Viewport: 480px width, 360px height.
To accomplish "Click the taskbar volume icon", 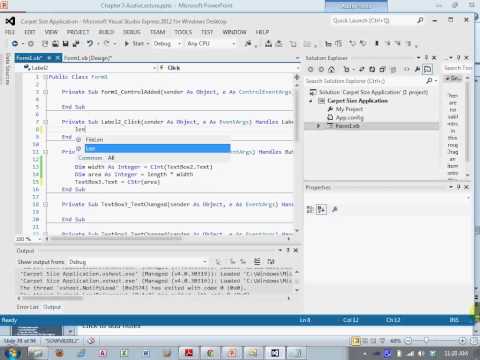I will coord(421,353).
